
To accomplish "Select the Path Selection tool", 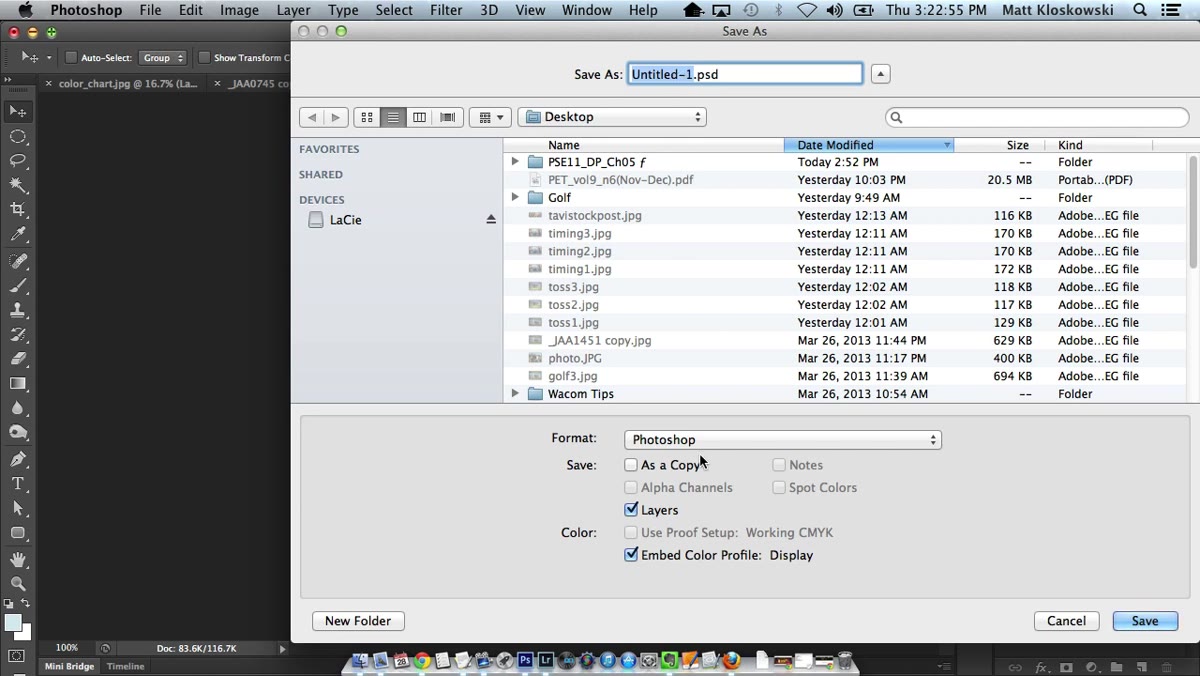I will [18, 508].
